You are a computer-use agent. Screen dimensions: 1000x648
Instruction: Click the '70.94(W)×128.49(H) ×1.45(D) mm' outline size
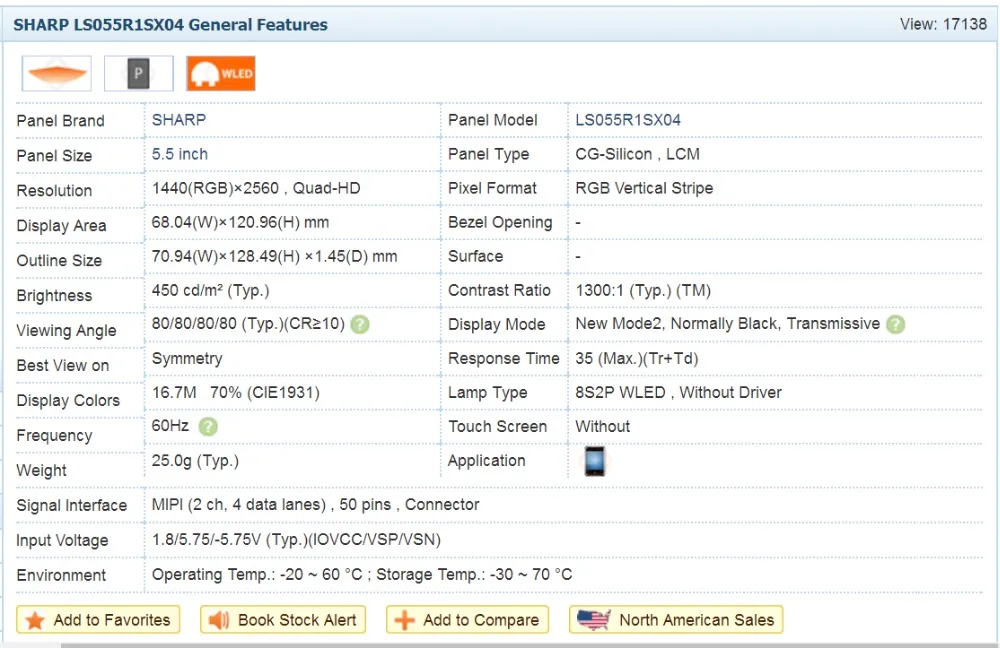pyautogui.click(x=274, y=256)
